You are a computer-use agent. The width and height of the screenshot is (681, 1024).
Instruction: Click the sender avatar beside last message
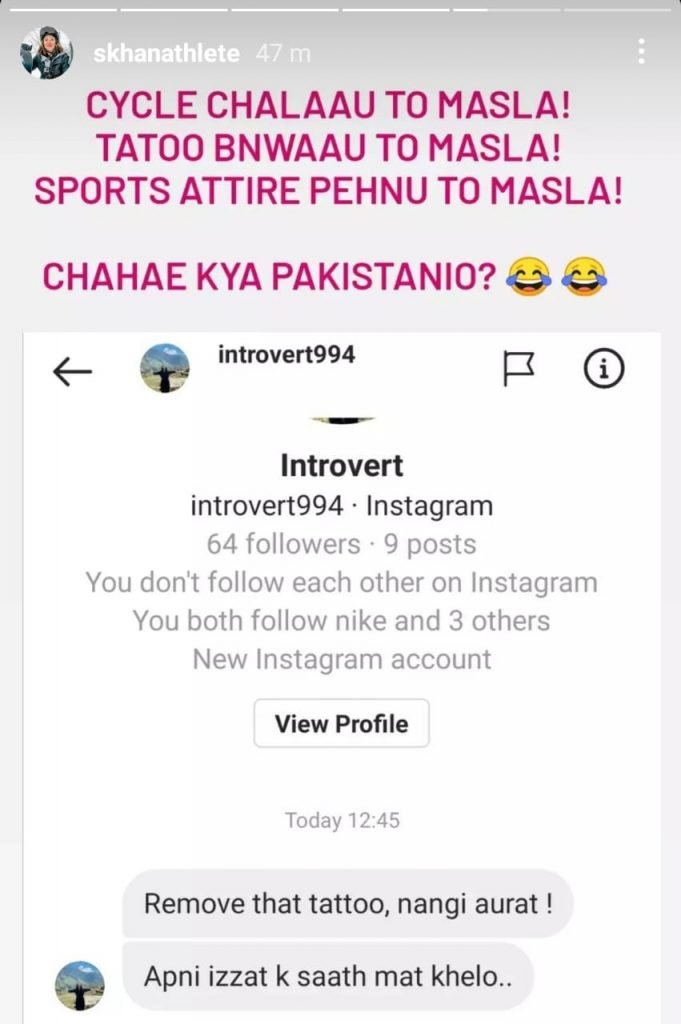(x=80, y=986)
